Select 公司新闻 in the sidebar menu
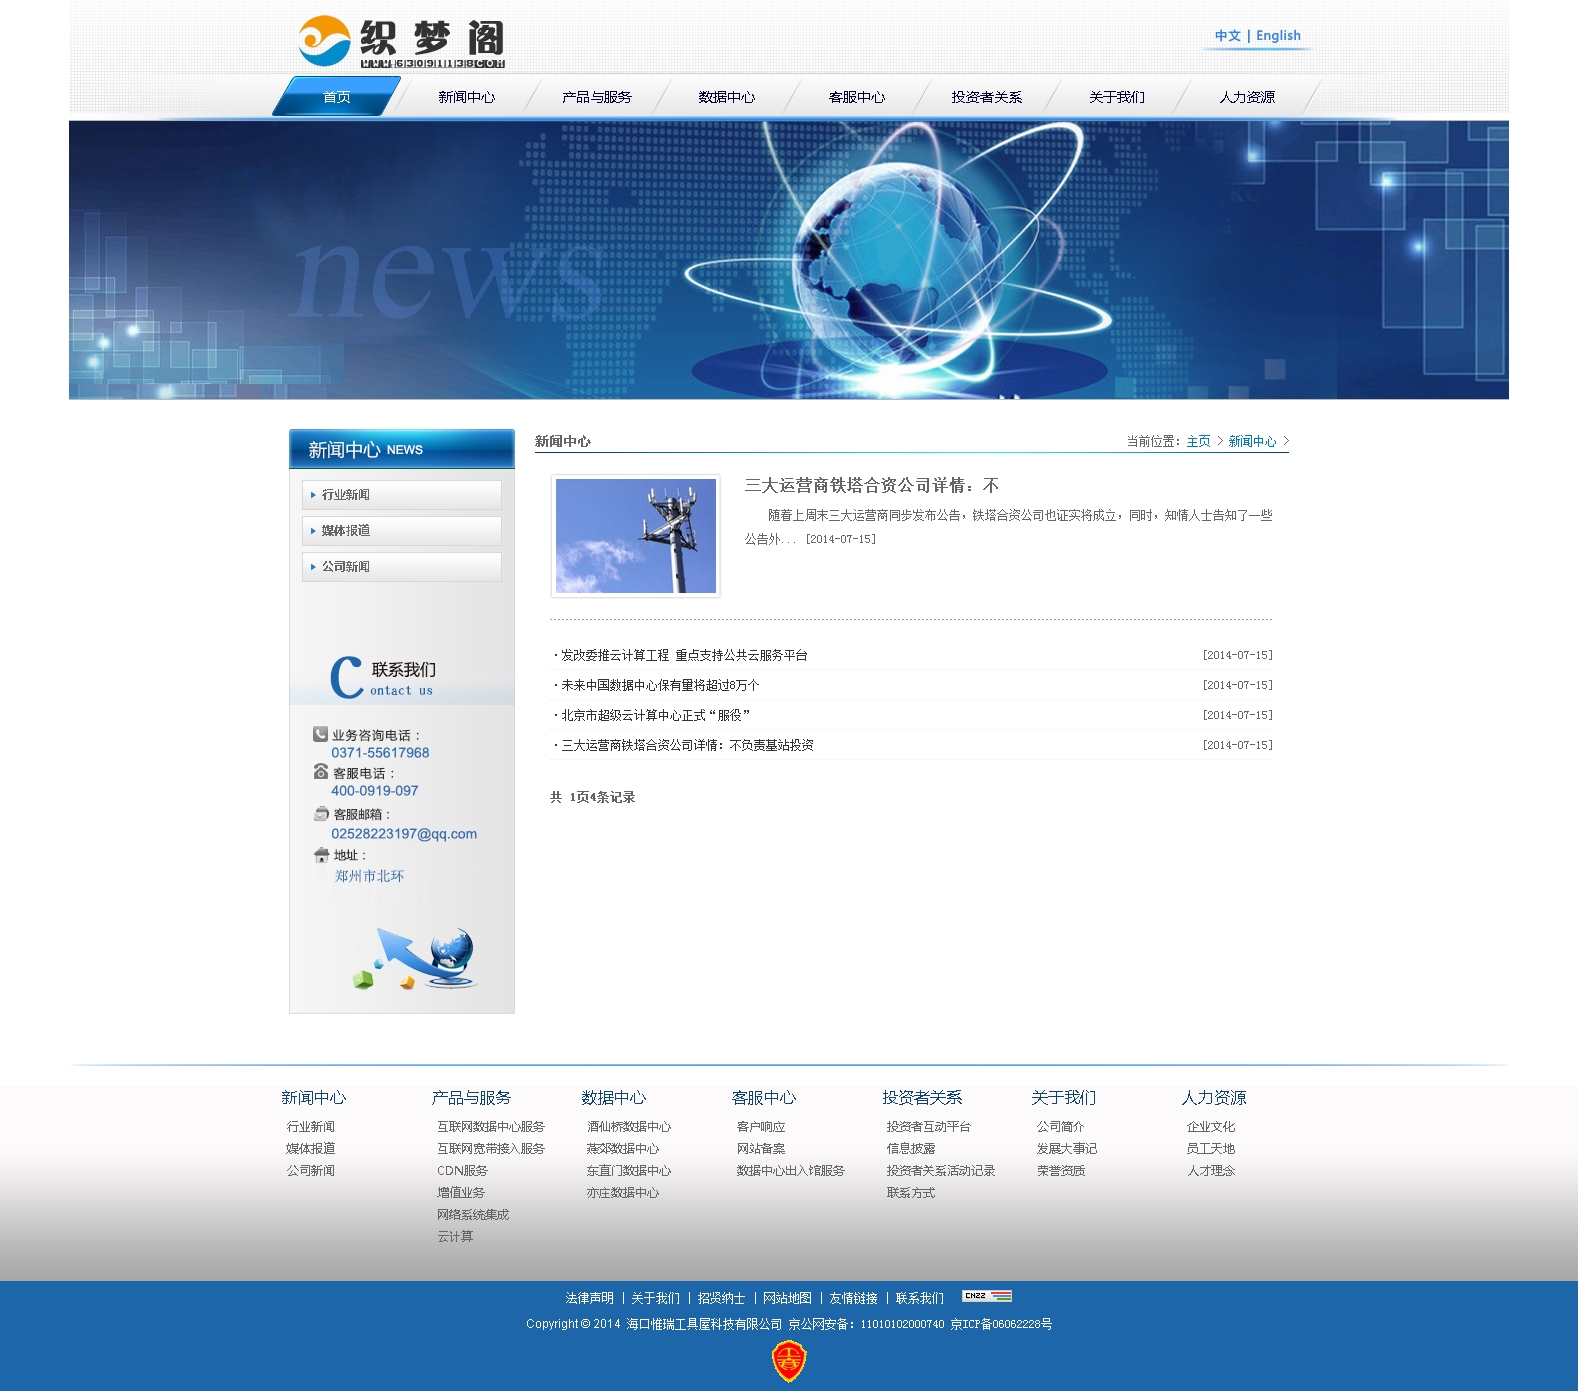 (402, 567)
